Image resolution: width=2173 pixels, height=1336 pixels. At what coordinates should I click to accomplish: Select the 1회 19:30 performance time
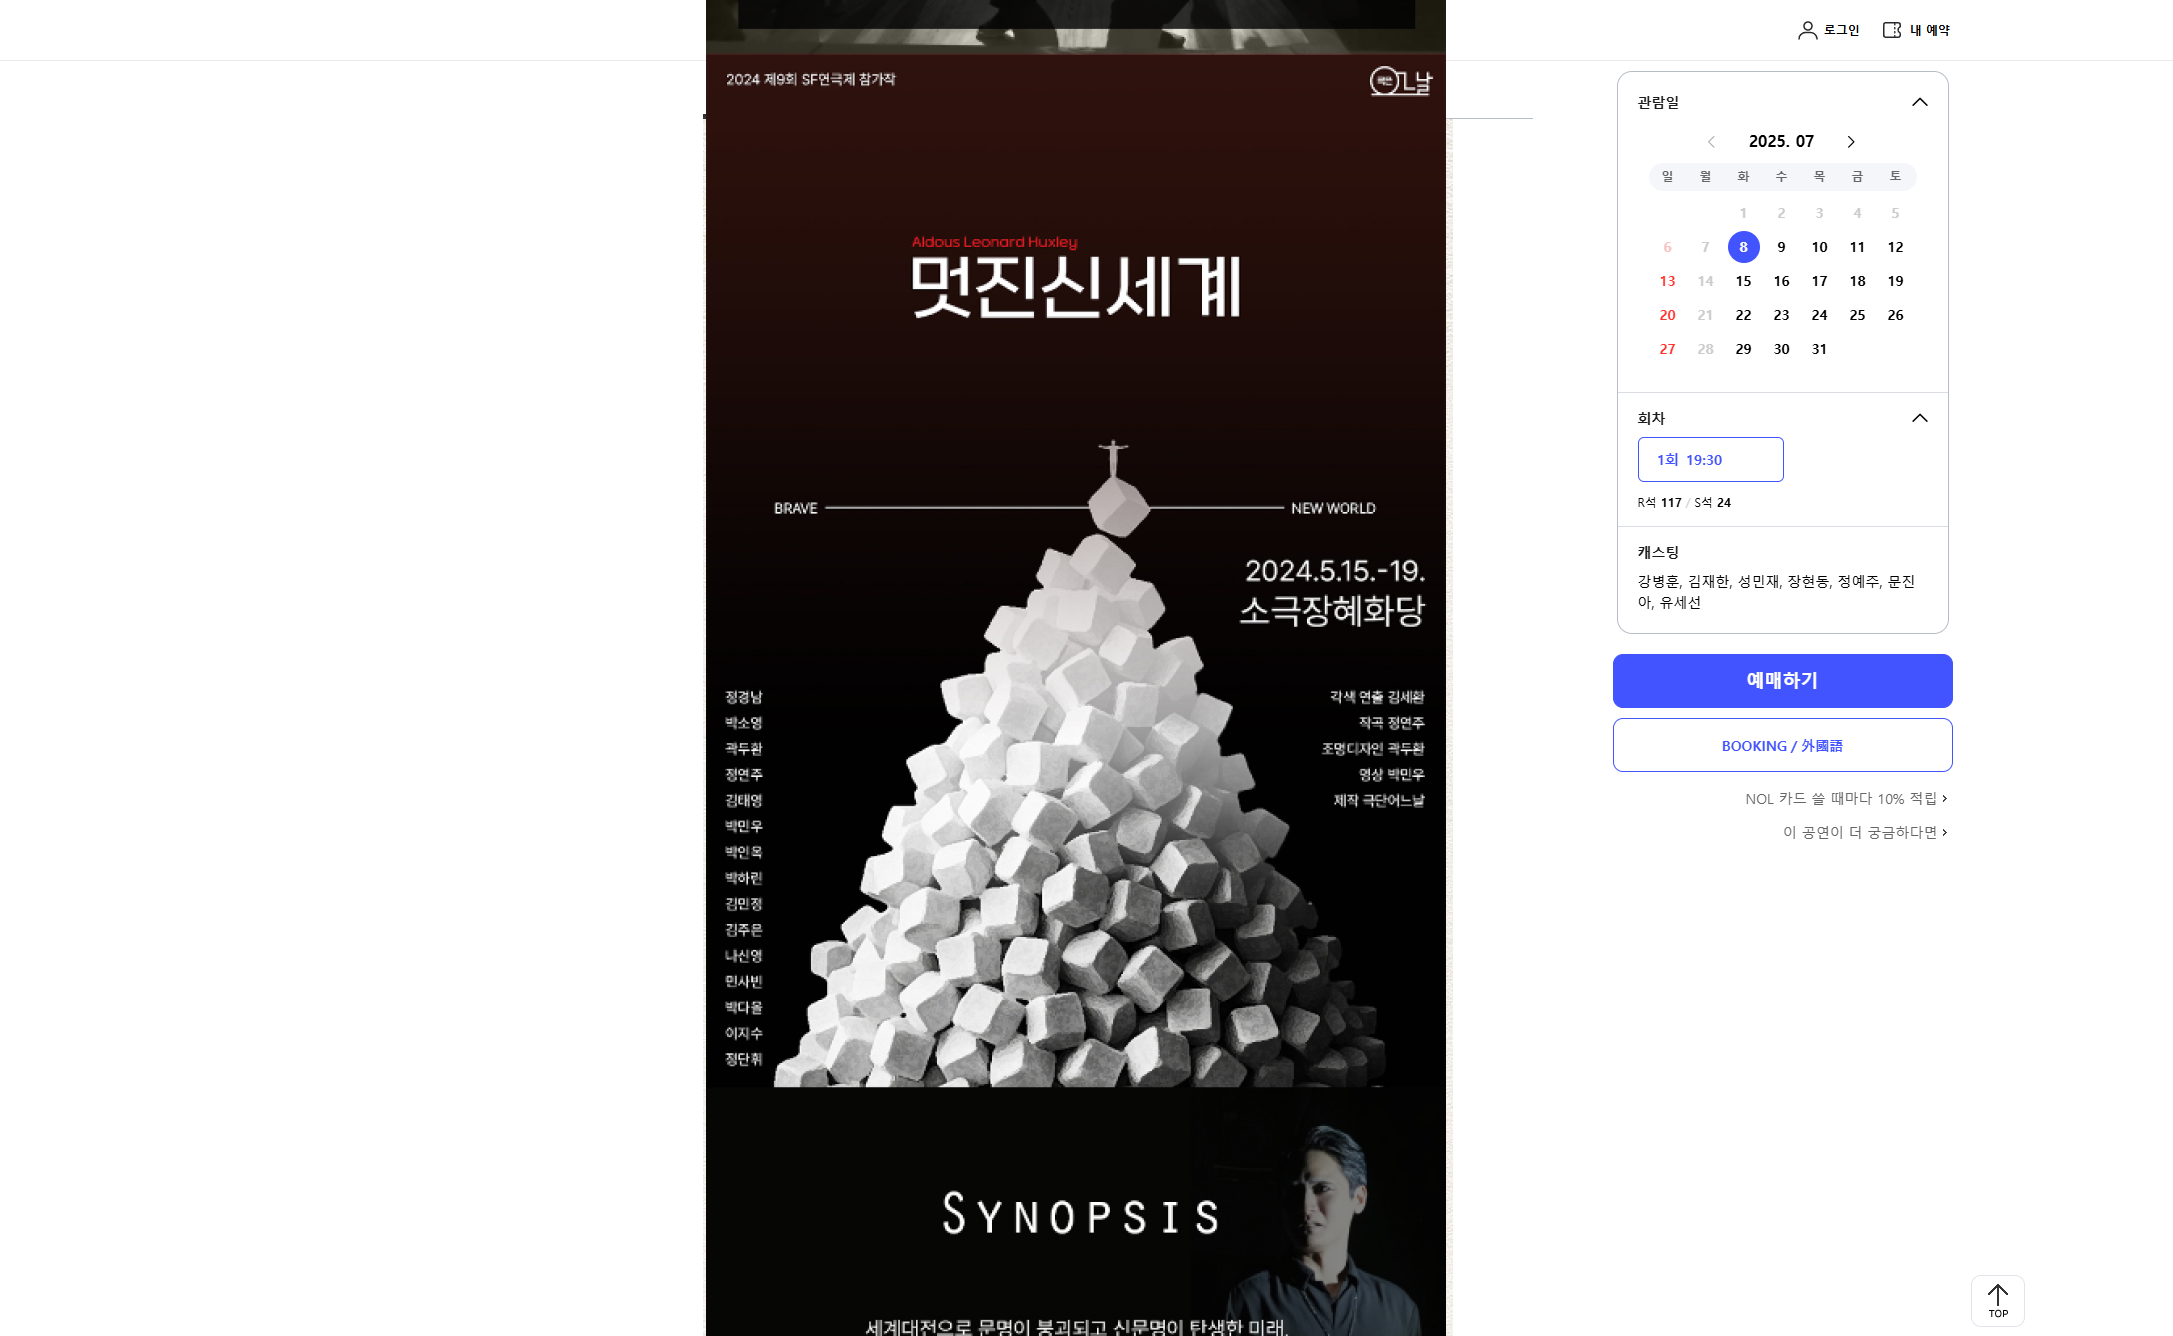pyautogui.click(x=1710, y=459)
